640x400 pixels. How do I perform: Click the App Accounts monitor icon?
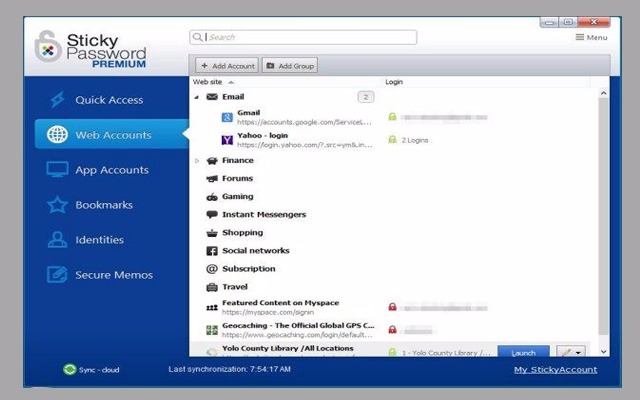[57, 169]
